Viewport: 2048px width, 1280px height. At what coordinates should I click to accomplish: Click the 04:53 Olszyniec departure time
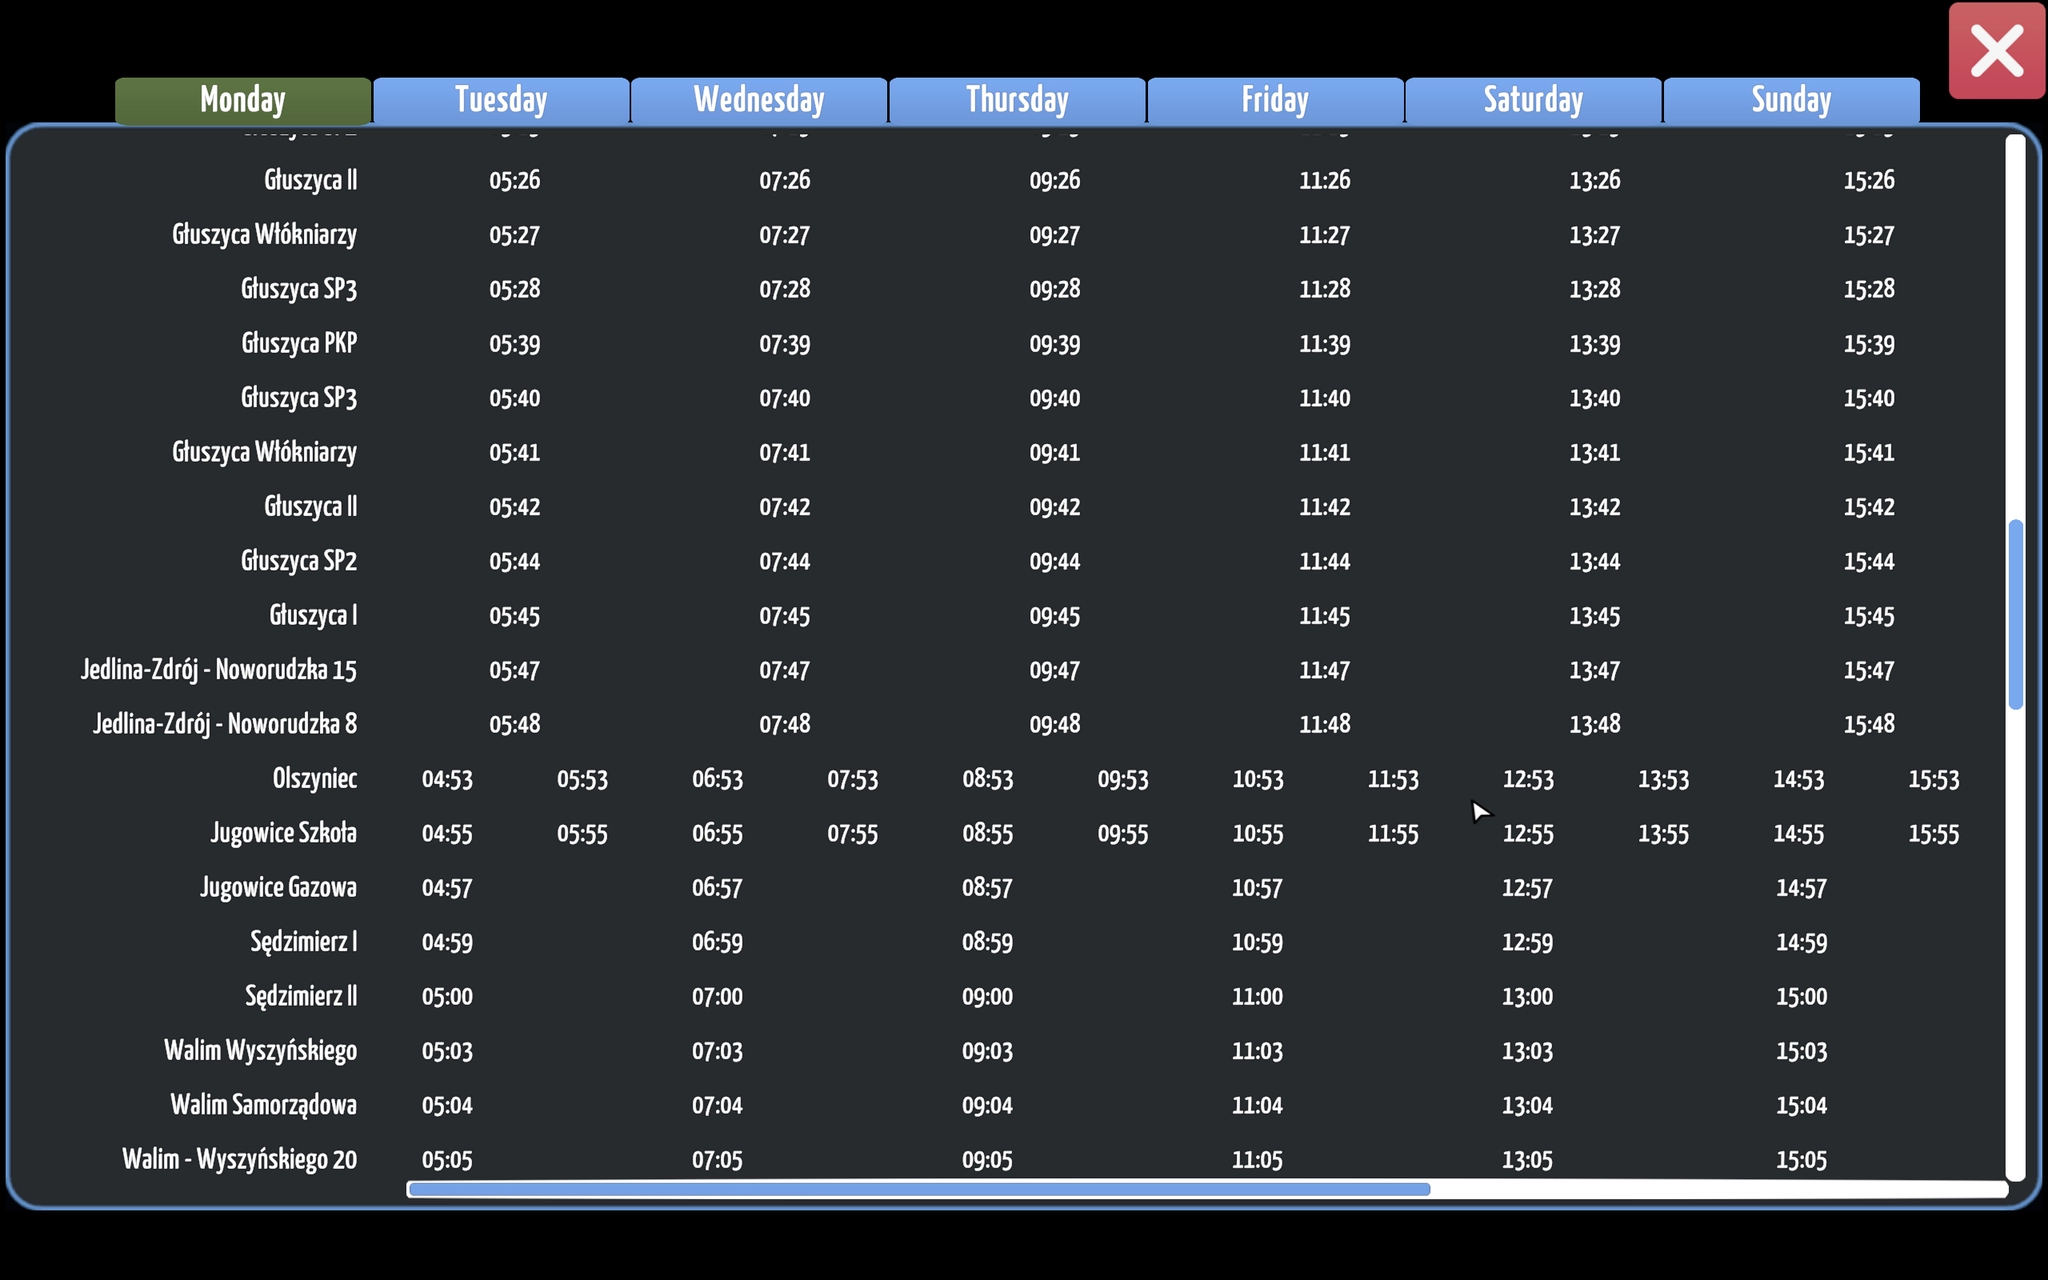tap(447, 780)
